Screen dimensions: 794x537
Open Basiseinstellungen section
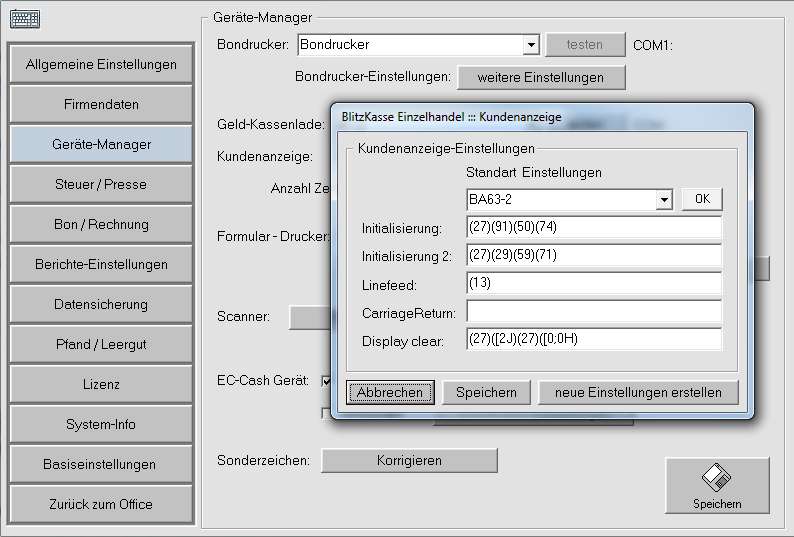(x=101, y=465)
